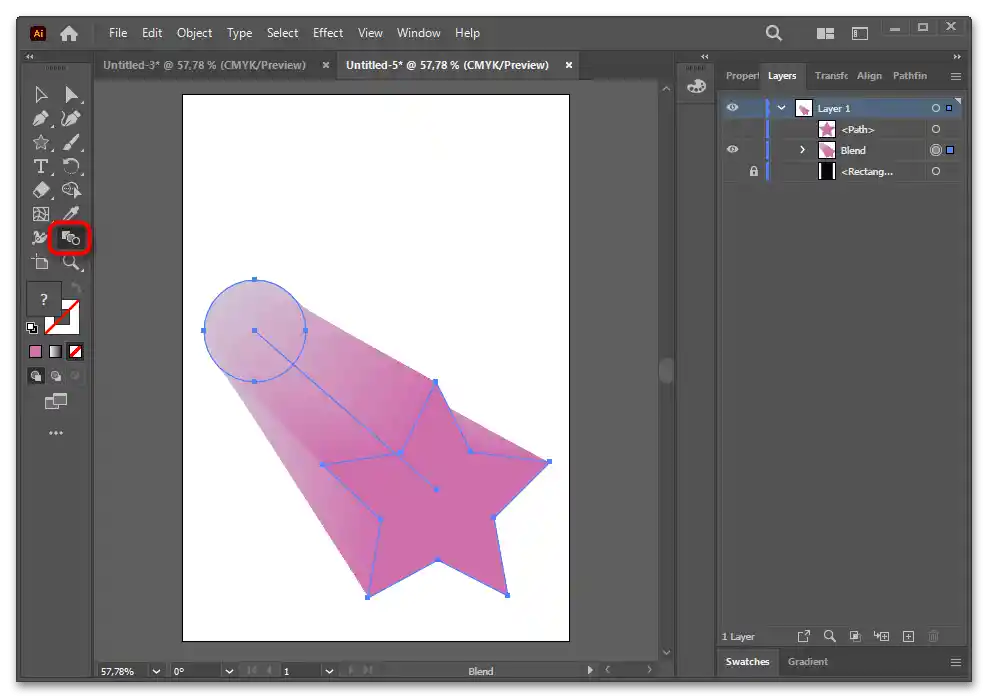Expand the Blend group
988x698 pixels.
[802, 150]
